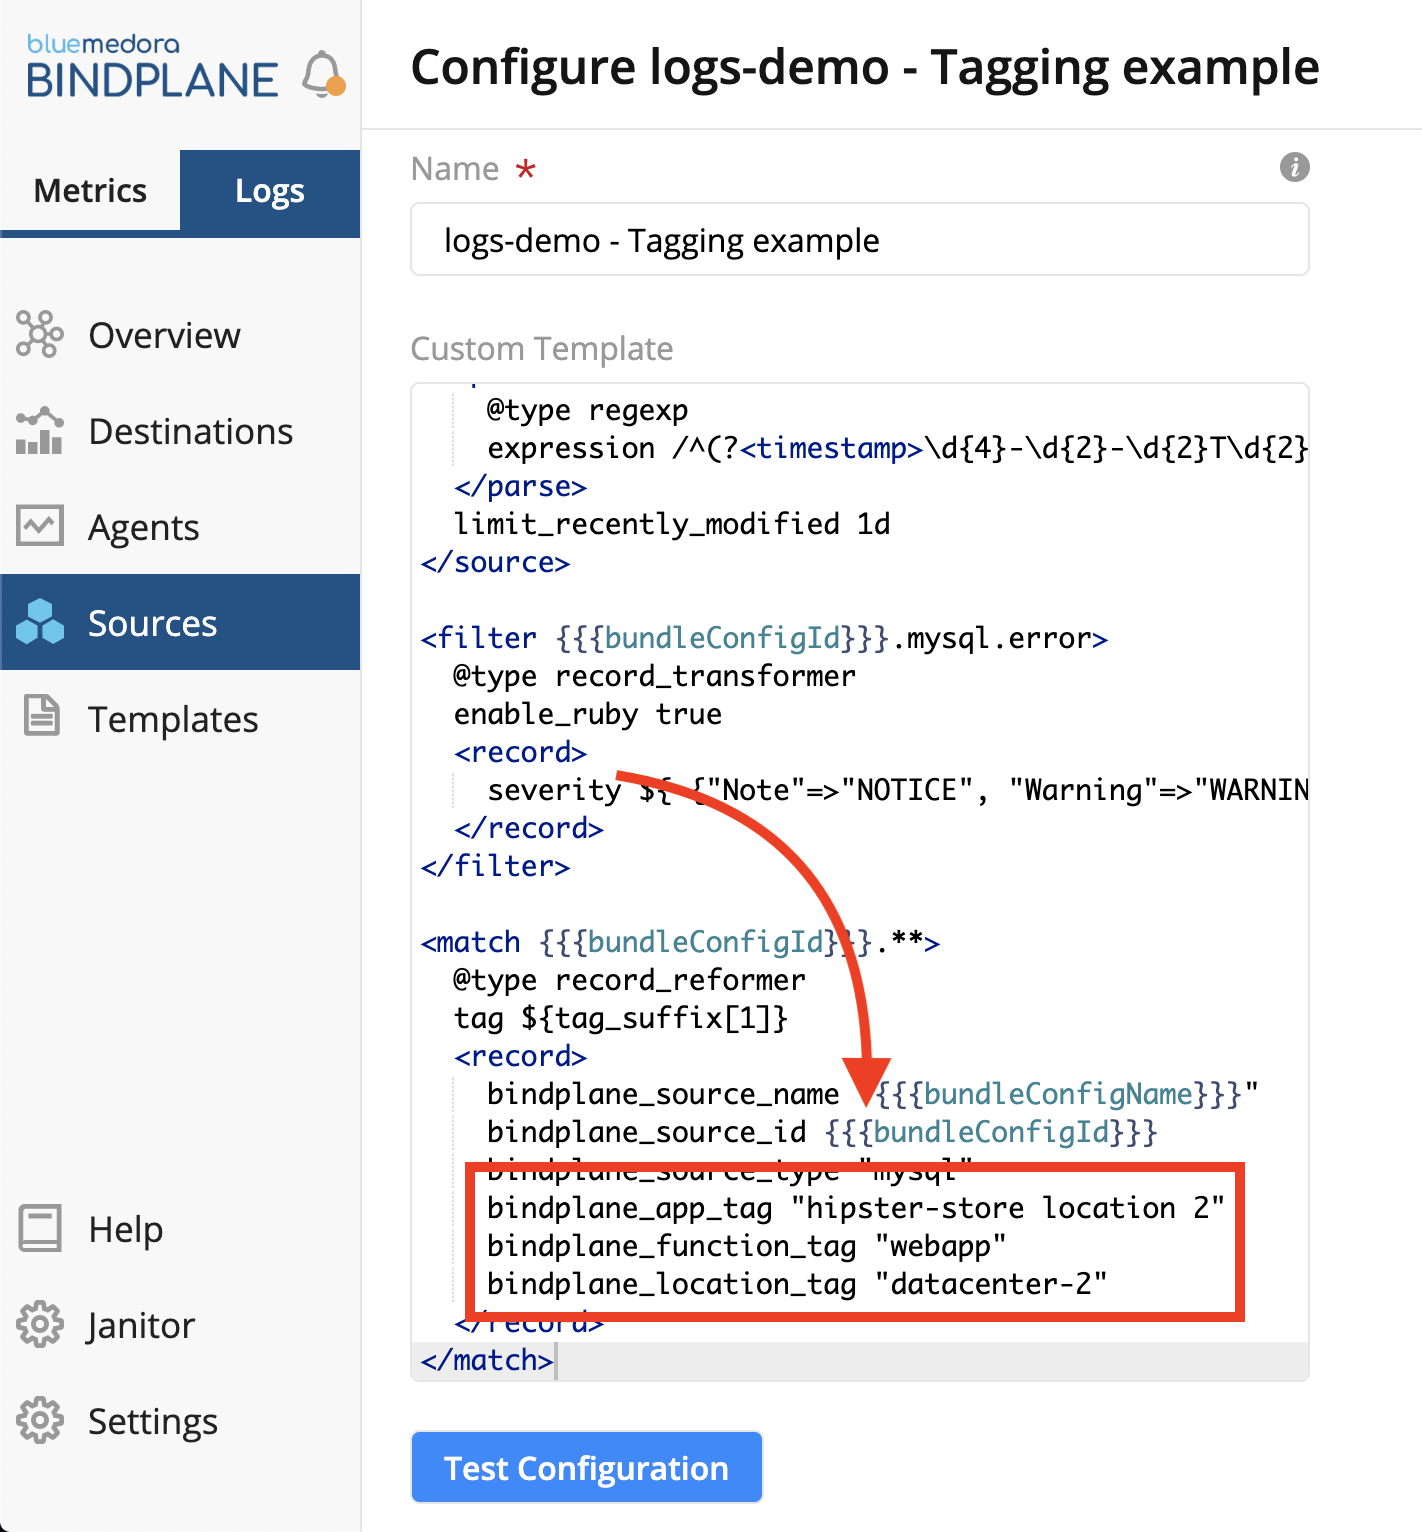Click the "limit_recently_modified 1d" line
Image resolution: width=1422 pixels, height=1532 pixels.
(x=672, y=525)
